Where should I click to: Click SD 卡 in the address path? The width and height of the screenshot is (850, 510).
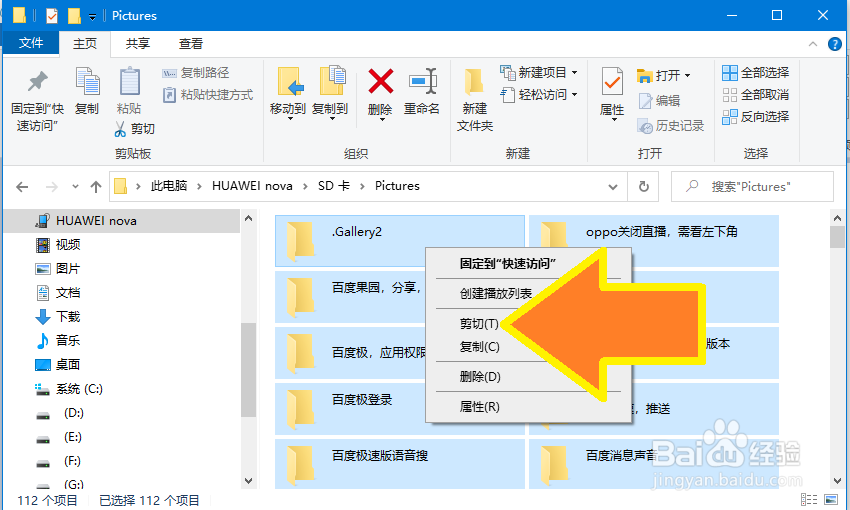(334, 186)
